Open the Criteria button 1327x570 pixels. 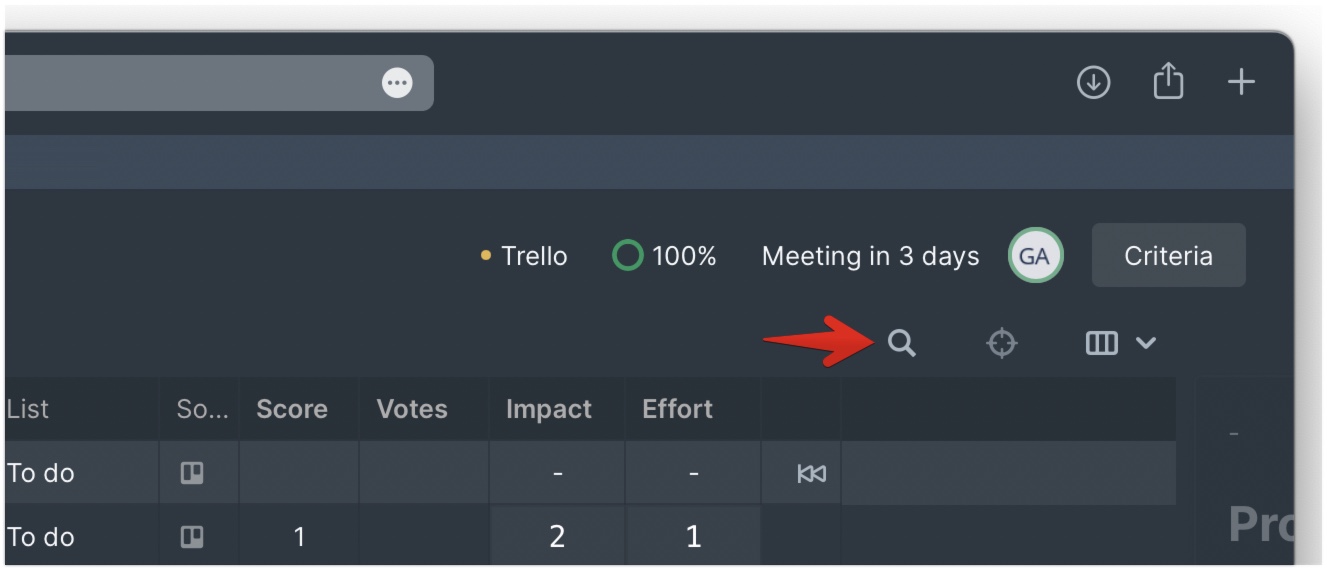pos(1168,256)
